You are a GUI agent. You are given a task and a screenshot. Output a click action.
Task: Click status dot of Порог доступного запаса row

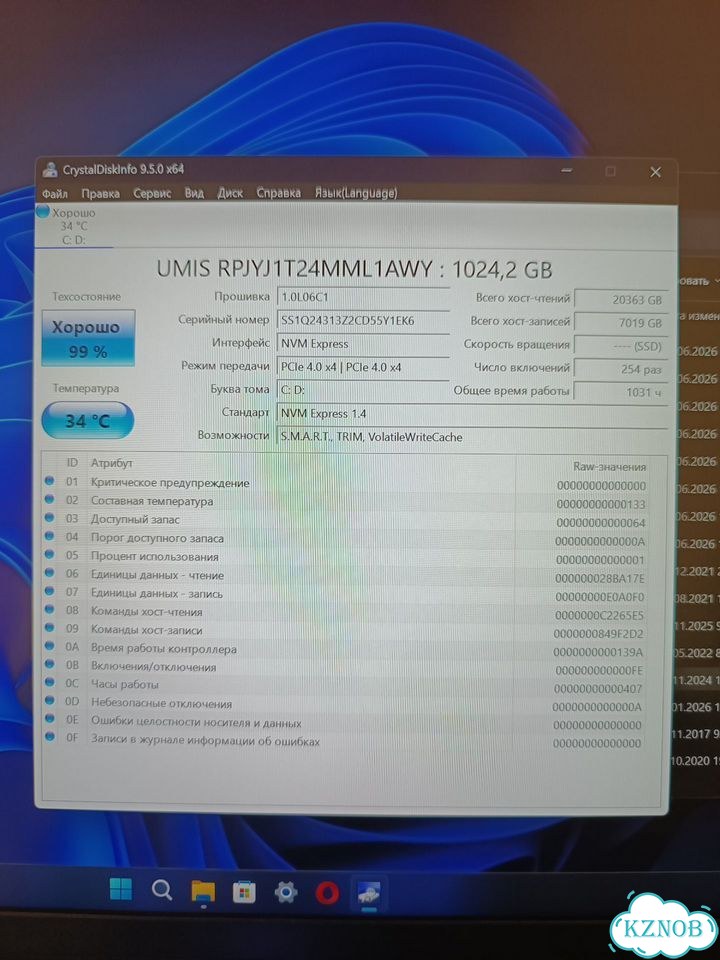click(50, 536)
